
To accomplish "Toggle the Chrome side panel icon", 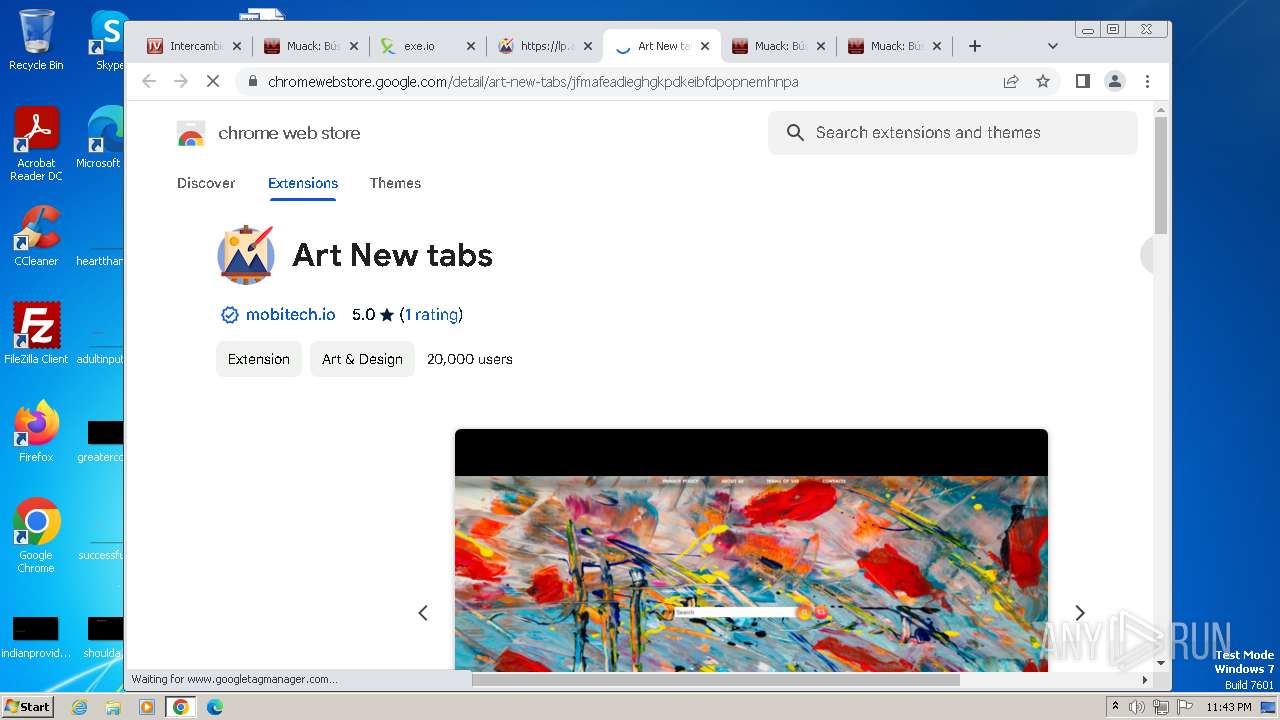I will [x=1083, y=81].
